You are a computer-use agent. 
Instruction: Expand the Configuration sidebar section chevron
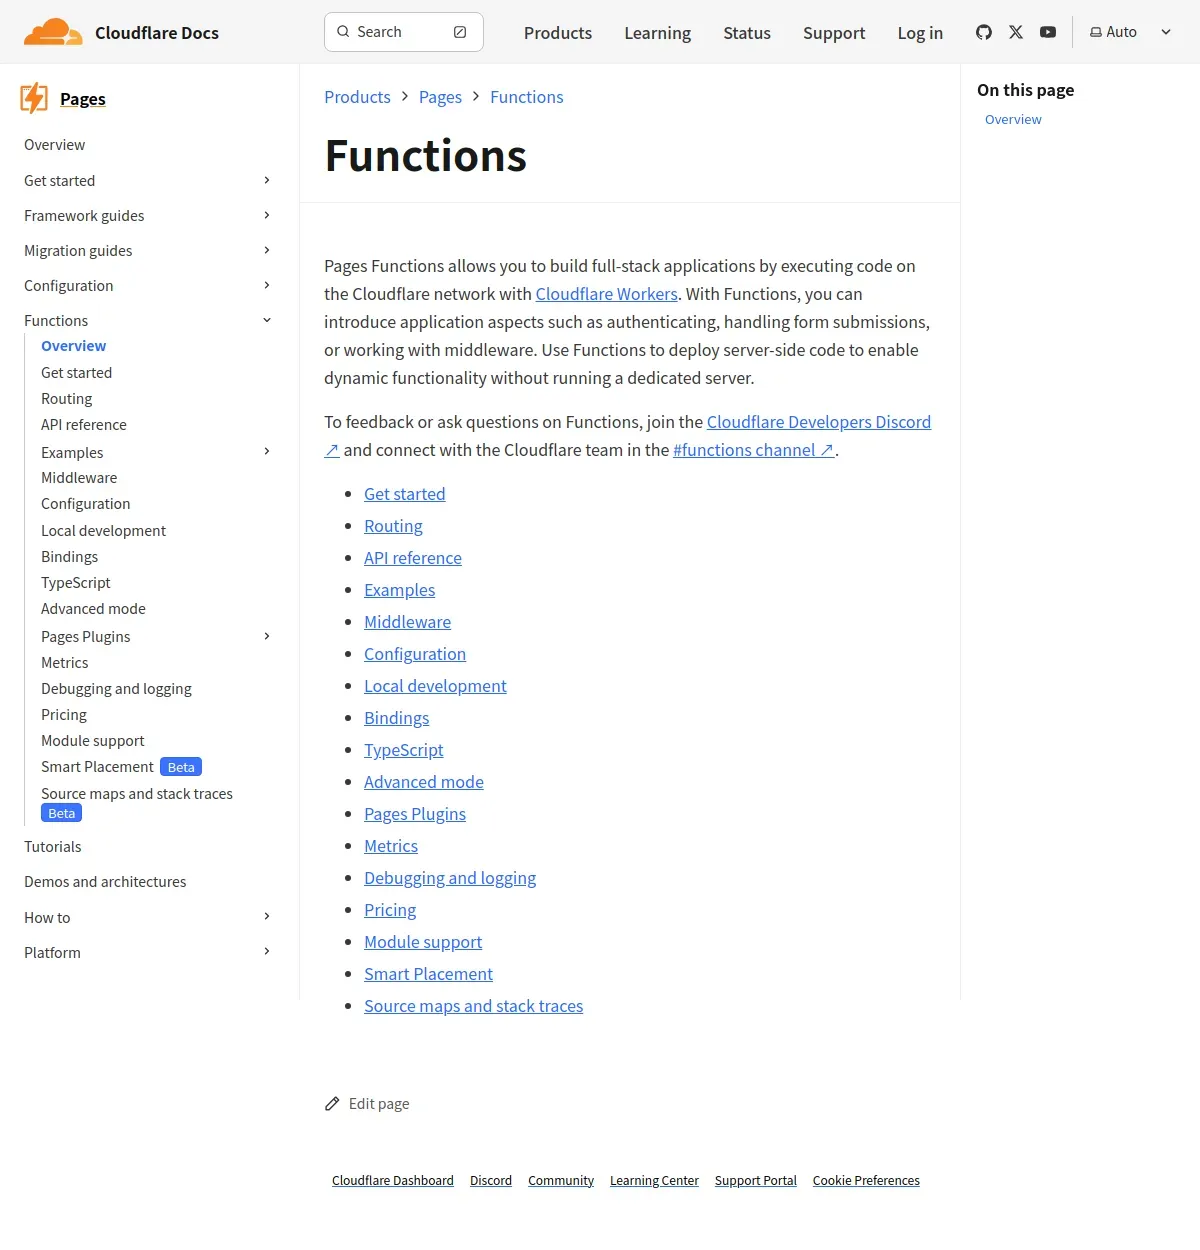[x=267, y=285]
